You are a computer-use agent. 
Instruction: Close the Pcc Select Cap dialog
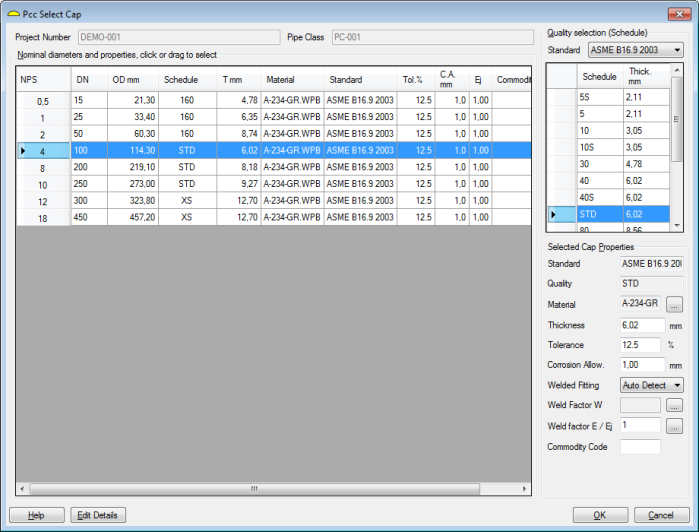[x=679, y=14]
